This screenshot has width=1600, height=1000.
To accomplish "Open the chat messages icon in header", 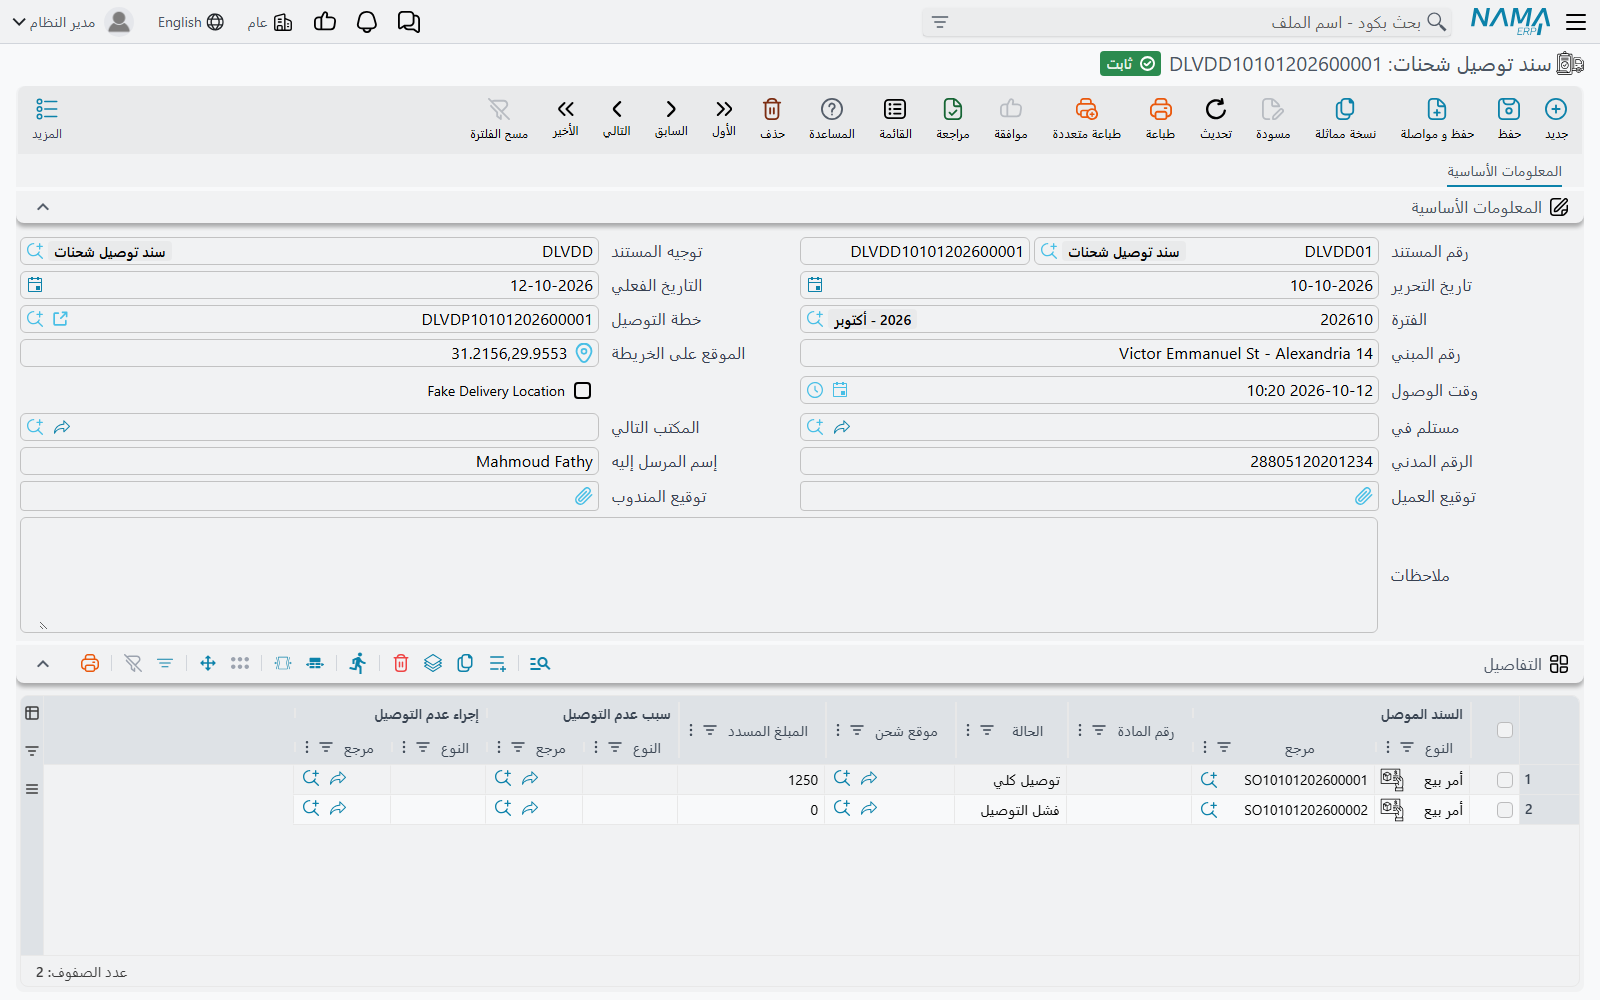I will tap(409, 22).
